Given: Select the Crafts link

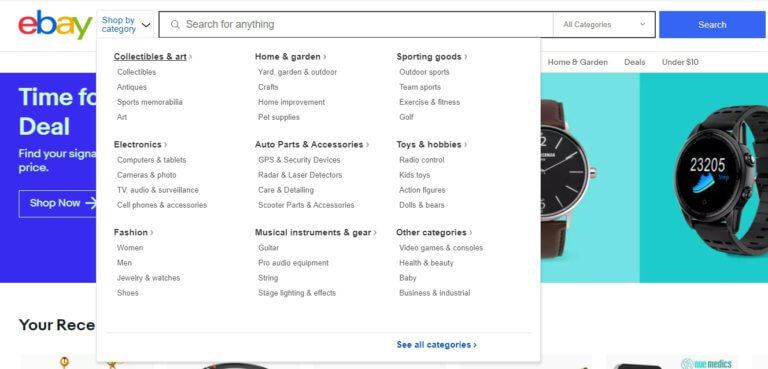Looking at the screenshot, I should (x=268, y=87).
